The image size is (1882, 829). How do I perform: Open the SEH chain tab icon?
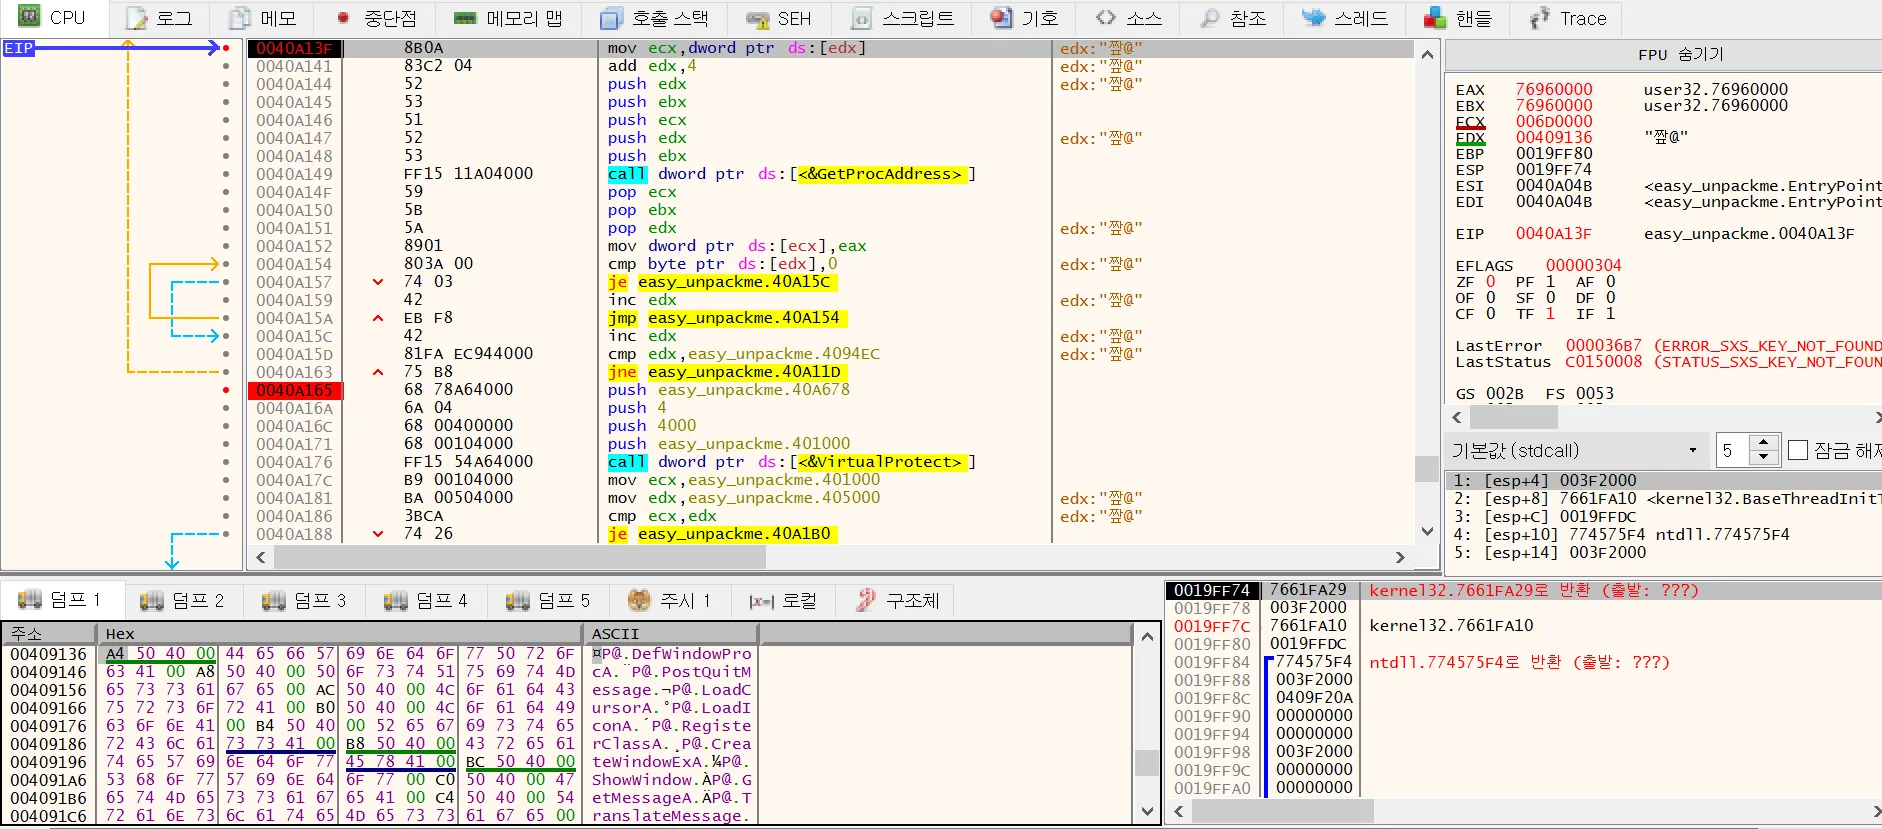point(758,18)
